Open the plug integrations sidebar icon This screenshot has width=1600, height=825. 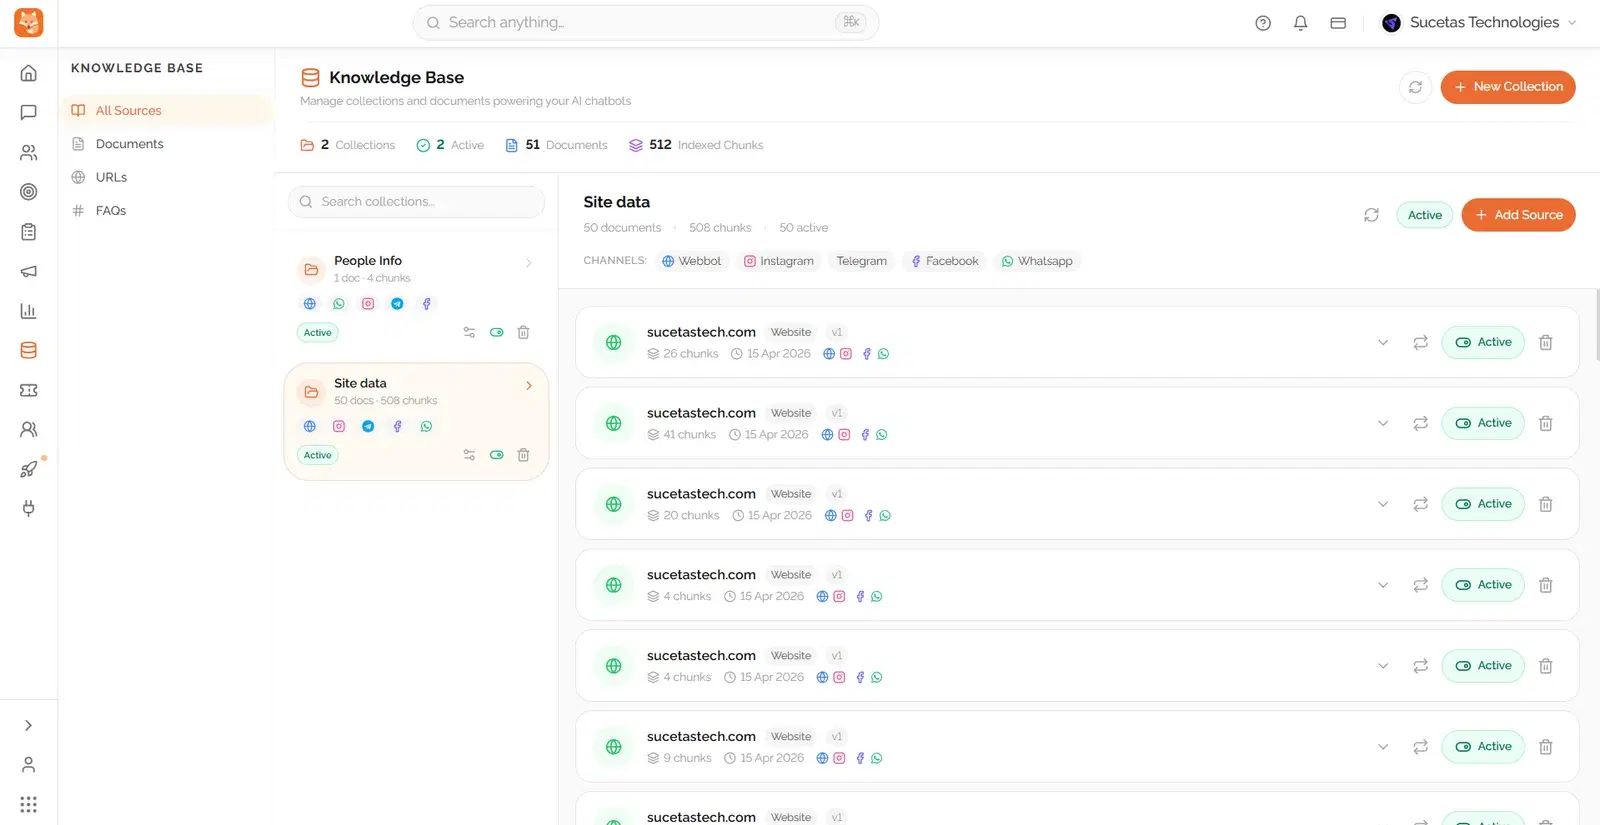point(29,508)
